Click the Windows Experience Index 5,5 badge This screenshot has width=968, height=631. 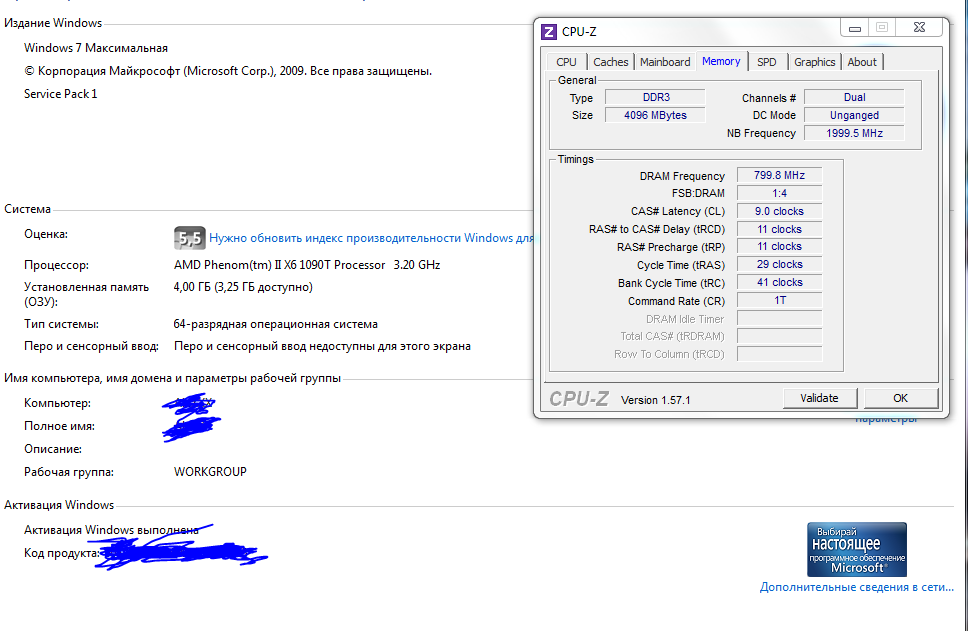click(190, 238)
